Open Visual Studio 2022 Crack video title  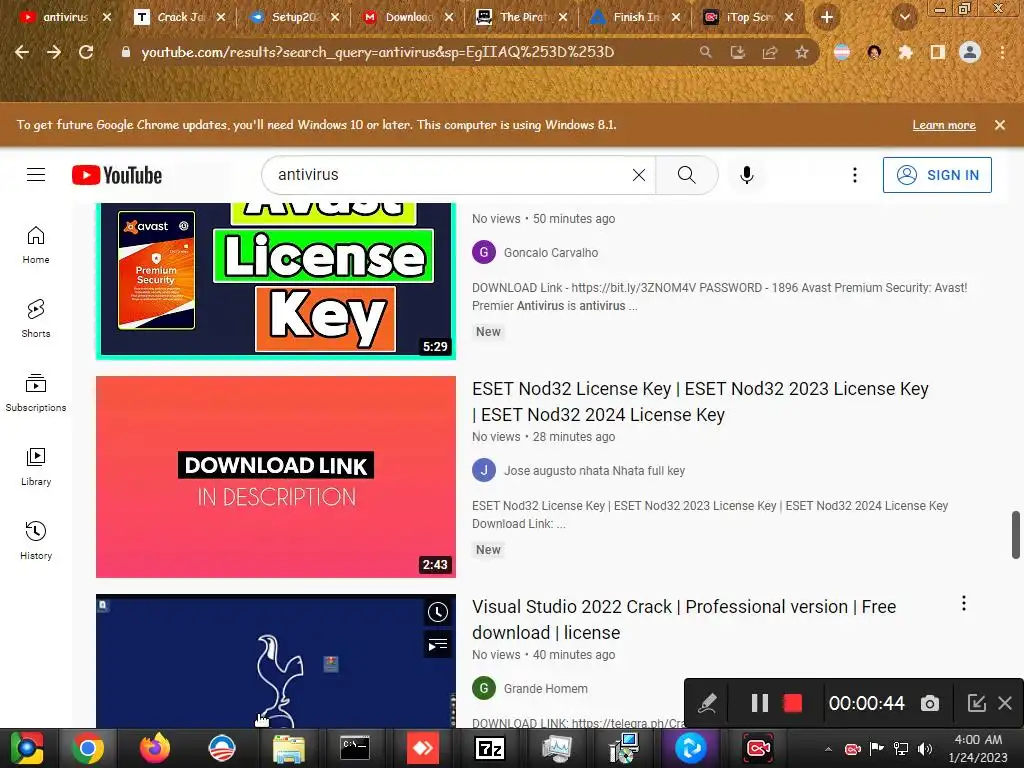(684, 619)
